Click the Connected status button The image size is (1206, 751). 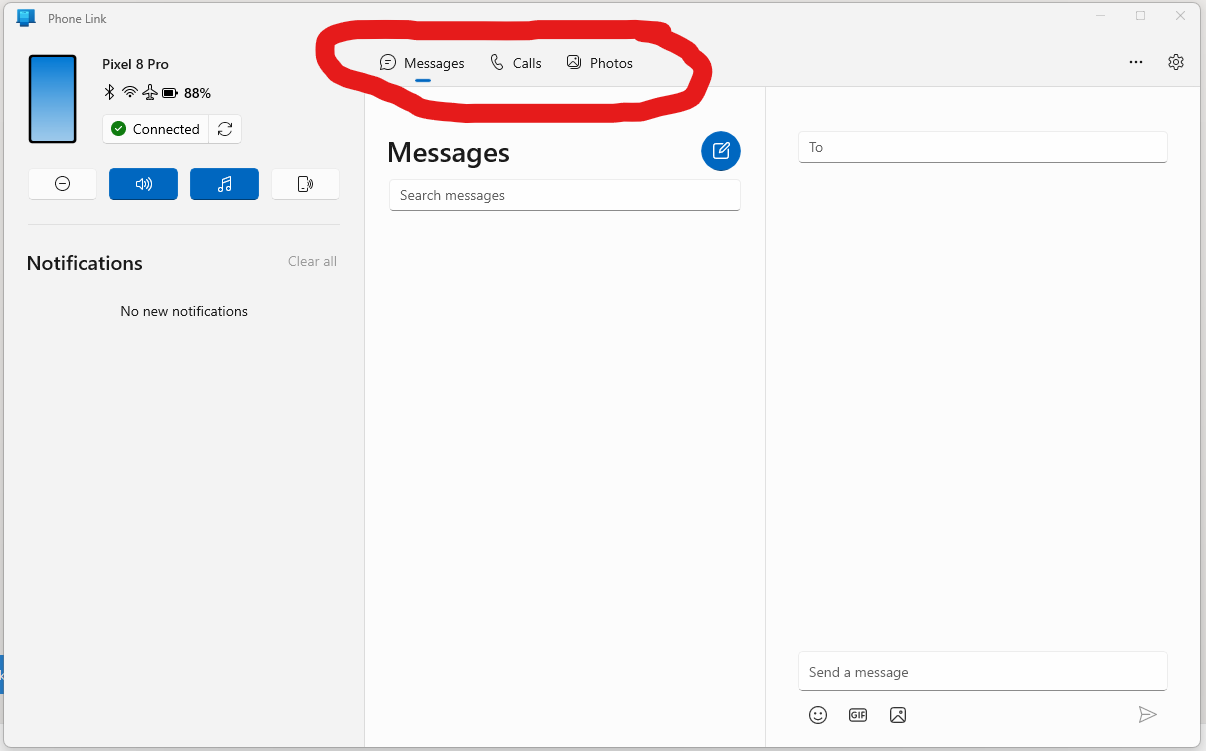click(156, 129)
